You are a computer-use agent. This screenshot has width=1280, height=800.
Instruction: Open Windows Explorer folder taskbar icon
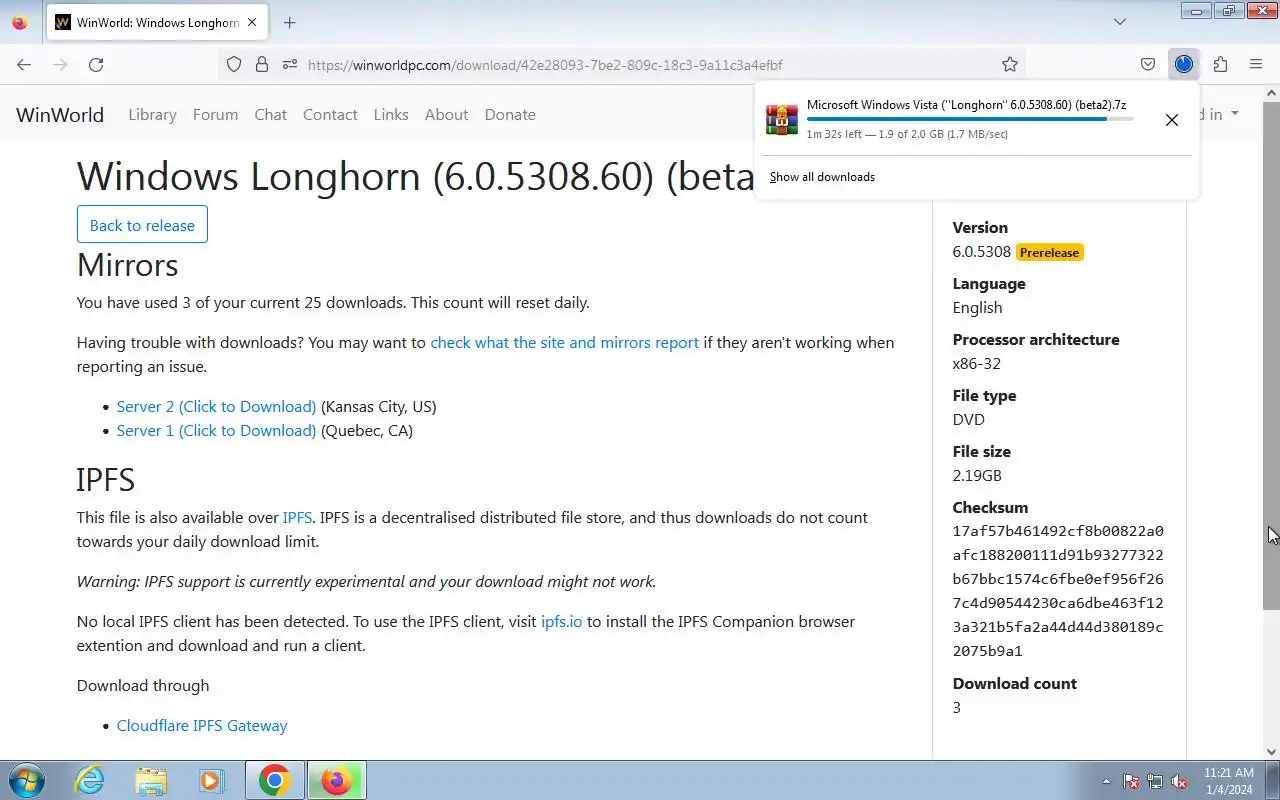[x=151, y=780]
